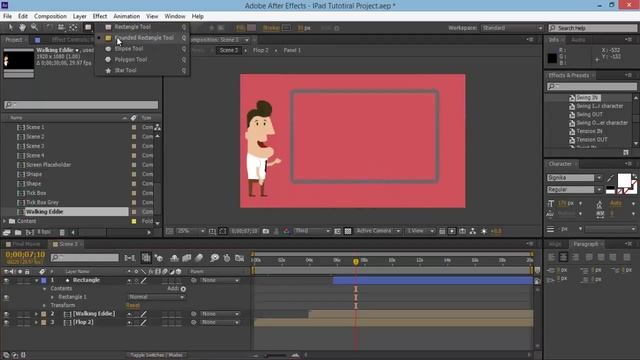
Task: Open the File menu
Action: [7, 16]
